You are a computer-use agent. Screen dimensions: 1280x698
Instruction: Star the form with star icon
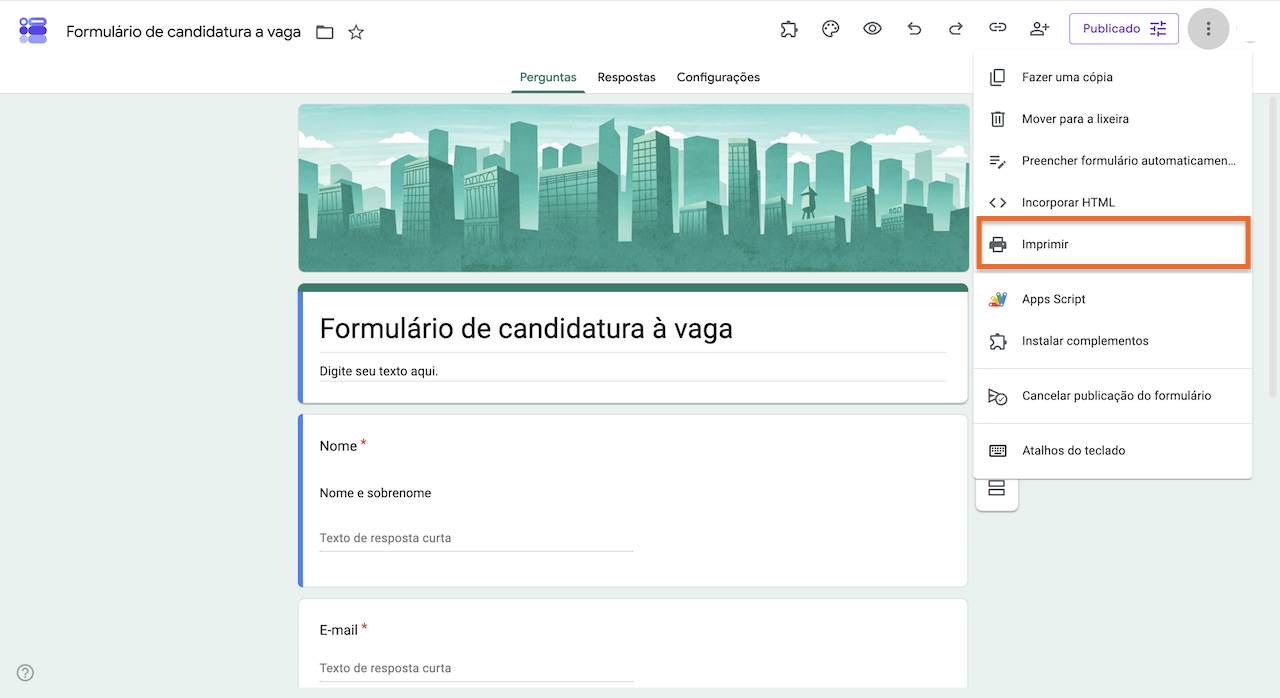click(x=356, y=32)
